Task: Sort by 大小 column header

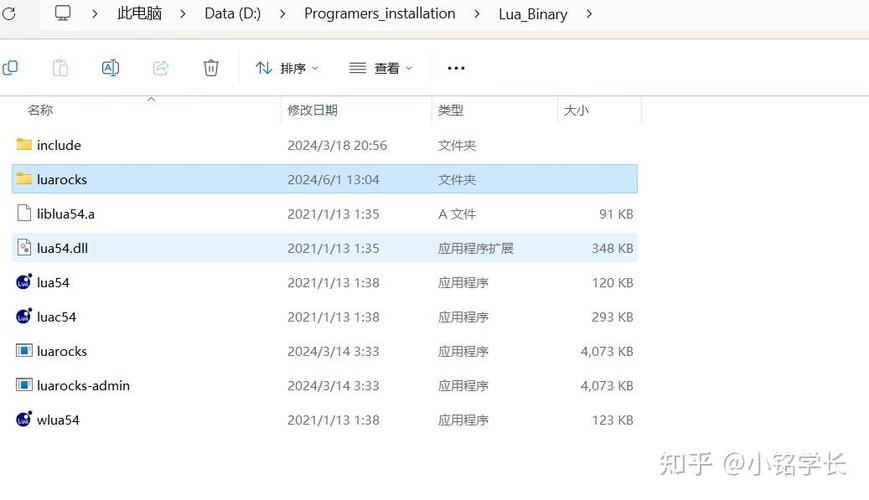Action: coord(576,110)
